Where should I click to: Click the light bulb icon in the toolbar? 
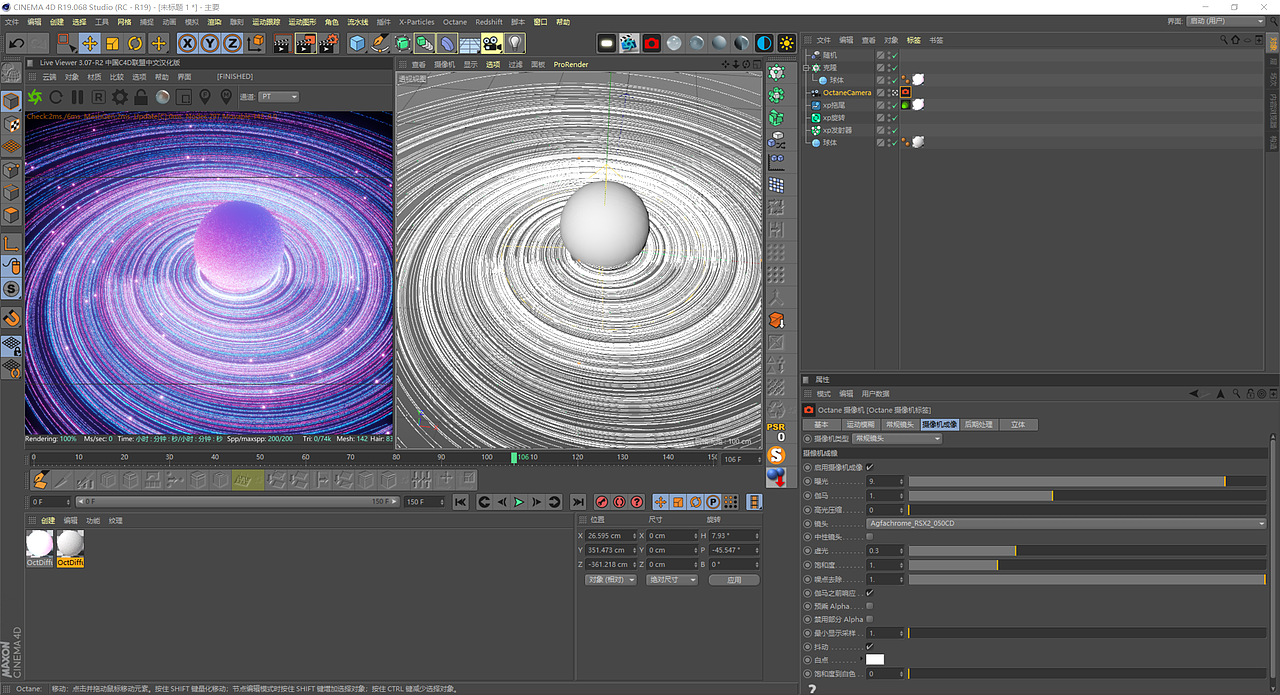pos(515,43)
